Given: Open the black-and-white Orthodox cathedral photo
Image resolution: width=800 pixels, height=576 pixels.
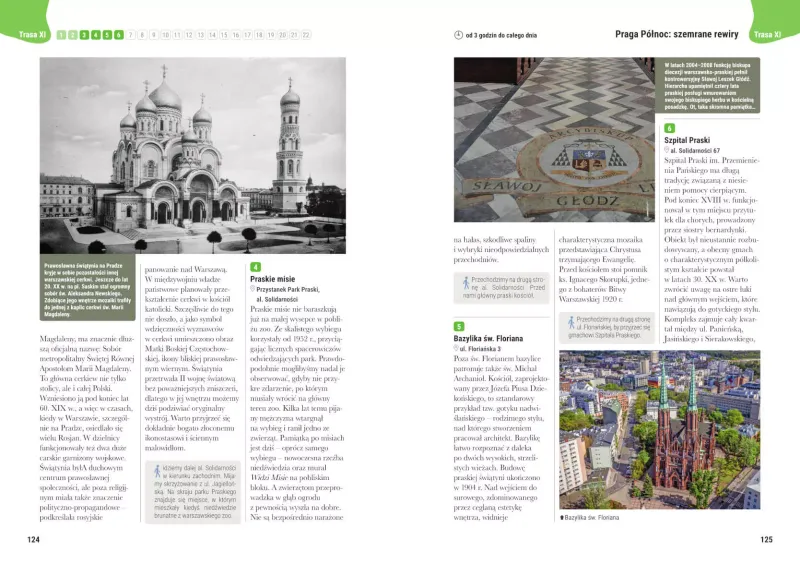Looking at the screenshot, I should pos(193,155).
